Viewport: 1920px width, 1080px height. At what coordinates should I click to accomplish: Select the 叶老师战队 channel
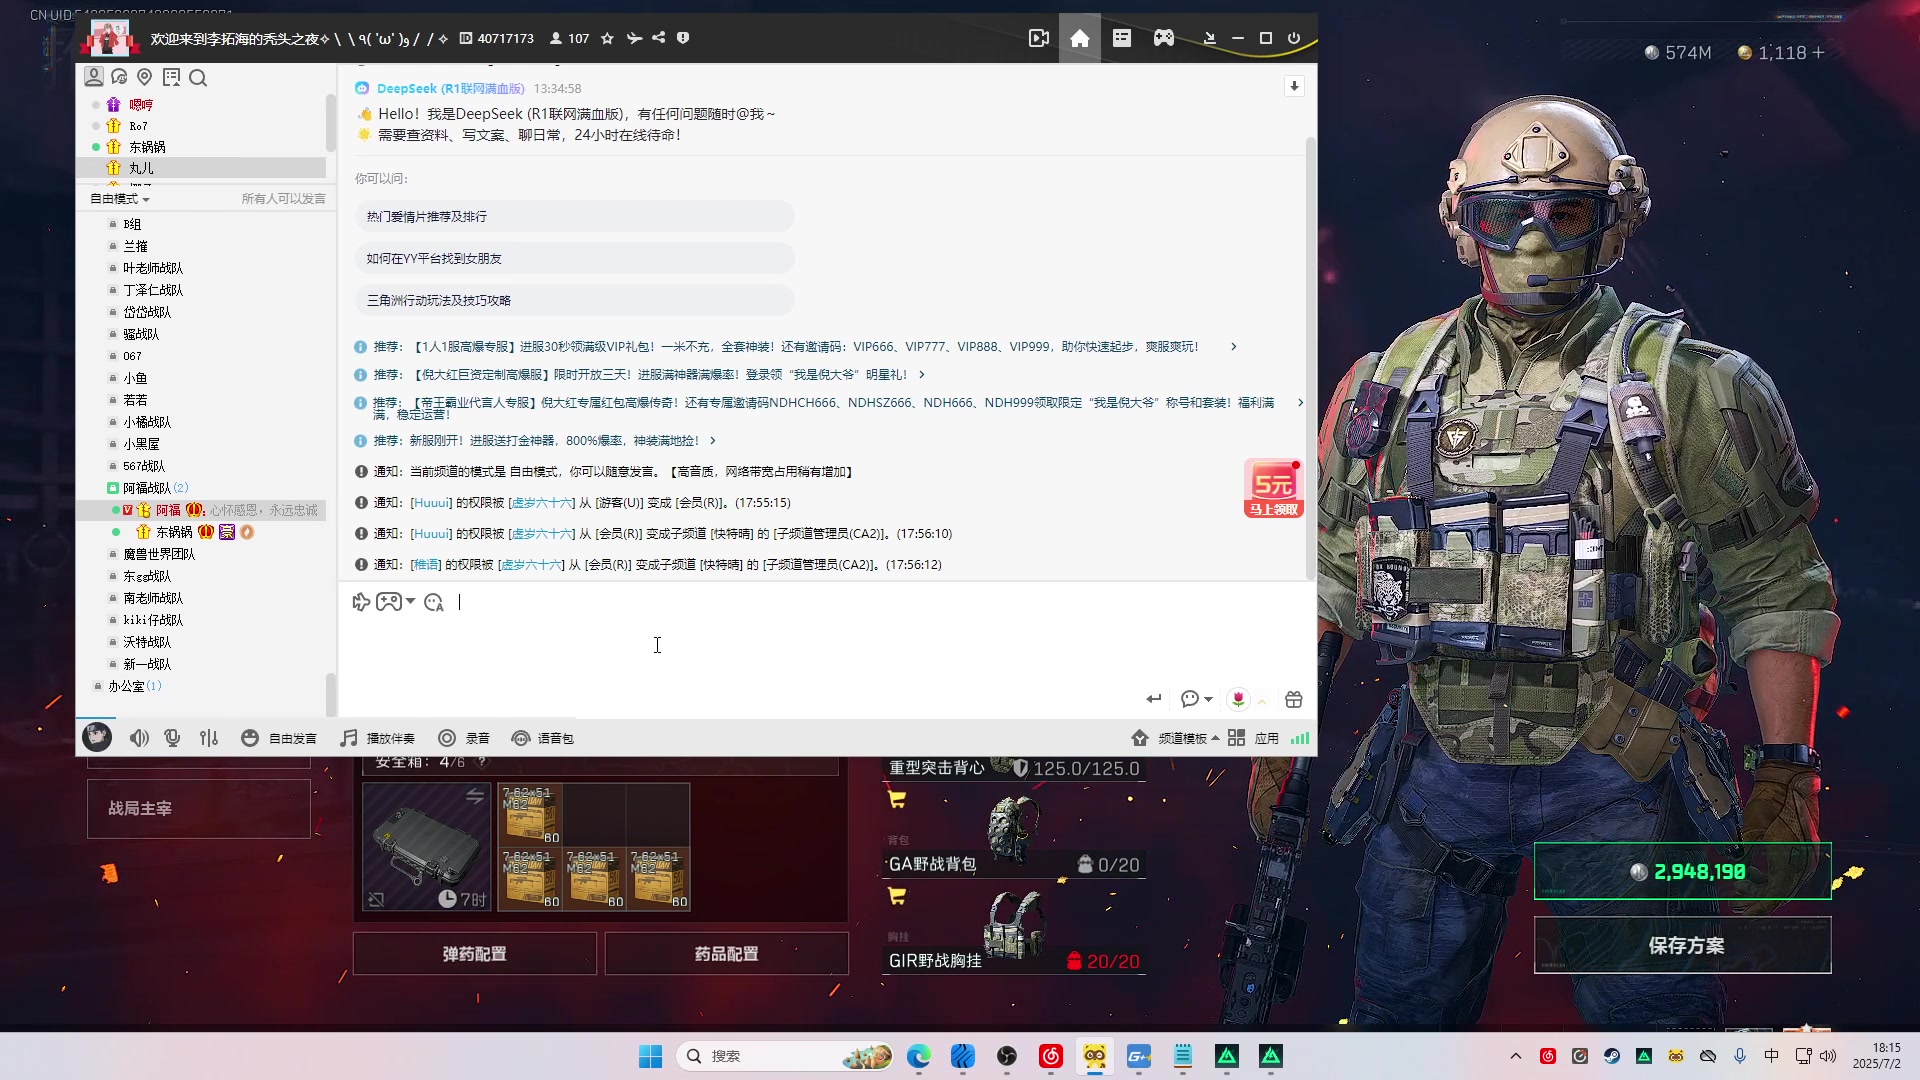pos(153,268)
